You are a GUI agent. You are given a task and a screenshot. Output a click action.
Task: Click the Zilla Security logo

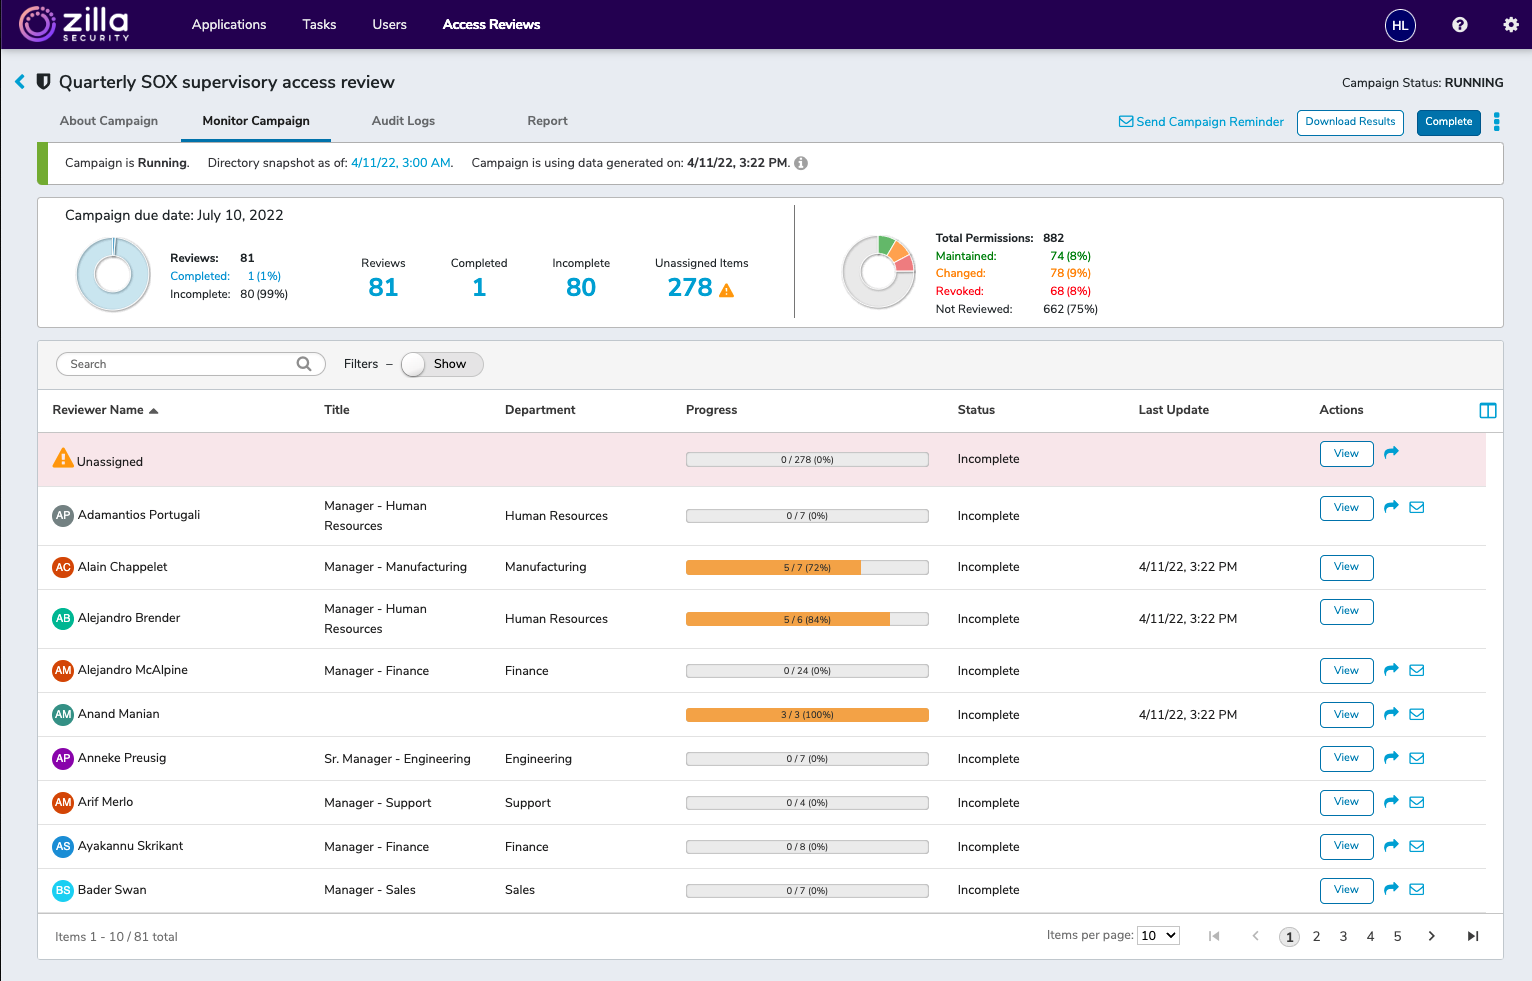[x=74, y=24]
